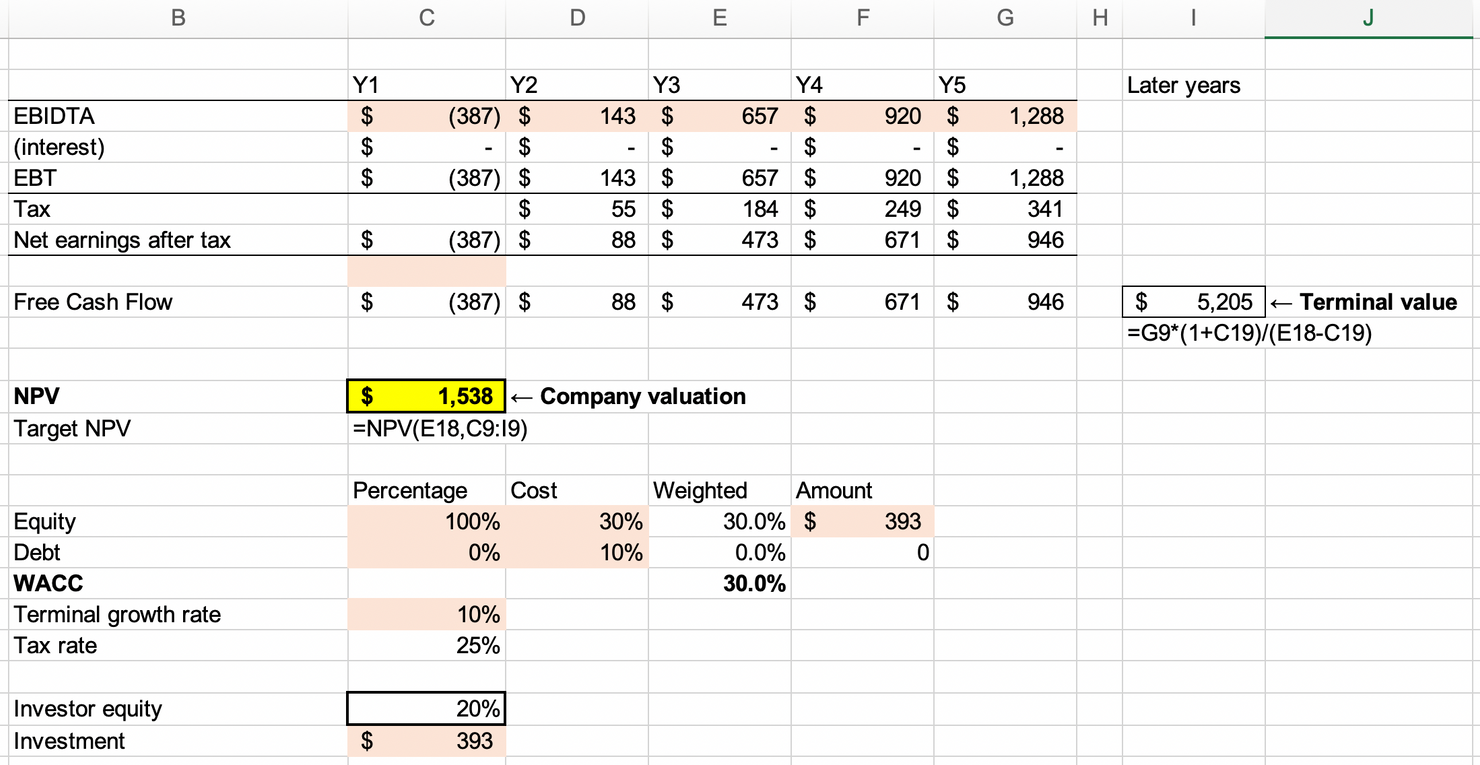Click the Y2 column label
1480x765 pixels.
[x=524, y=85]
